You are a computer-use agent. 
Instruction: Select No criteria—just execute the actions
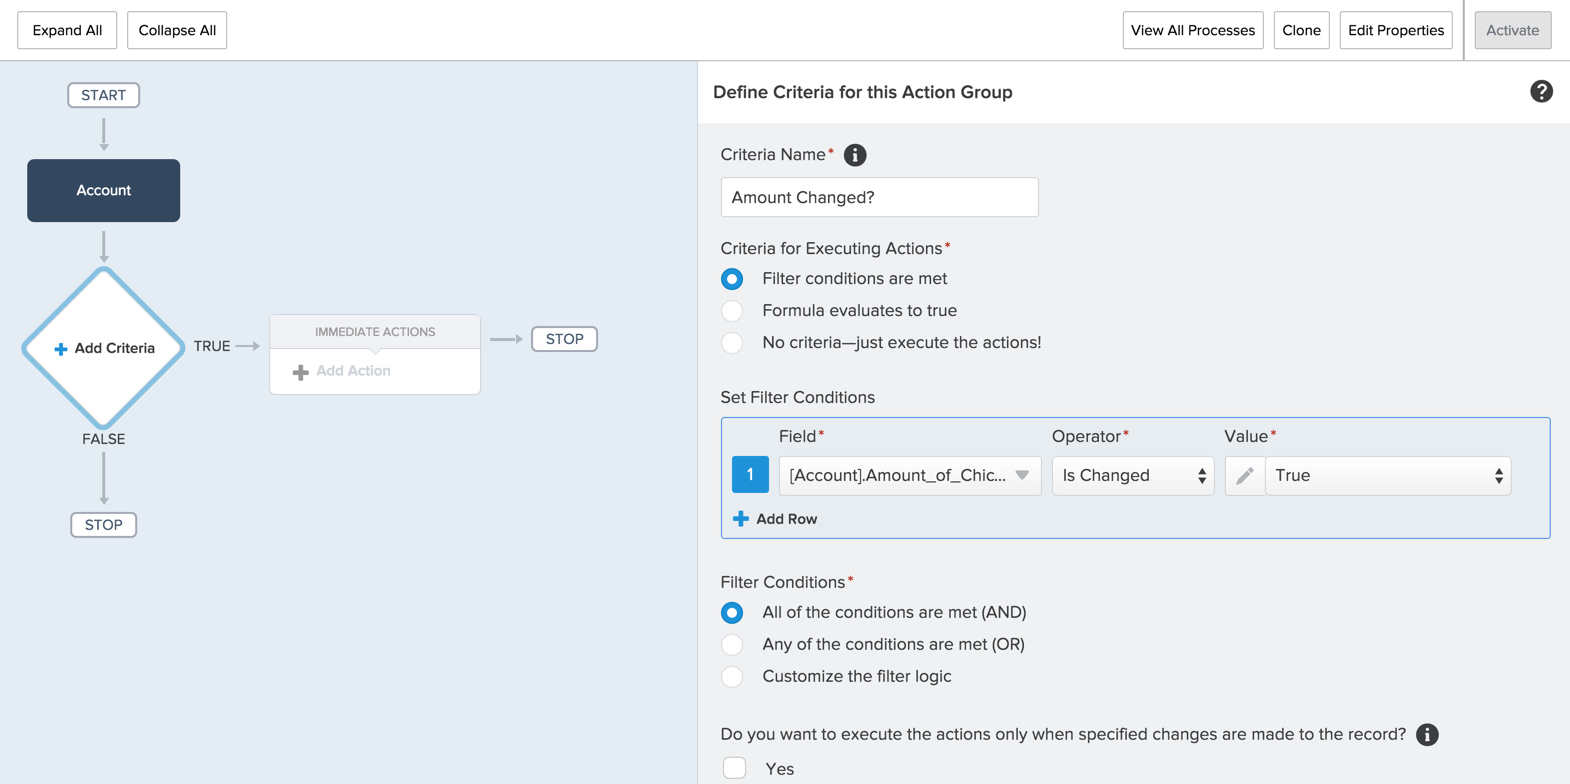coord(732,343)
